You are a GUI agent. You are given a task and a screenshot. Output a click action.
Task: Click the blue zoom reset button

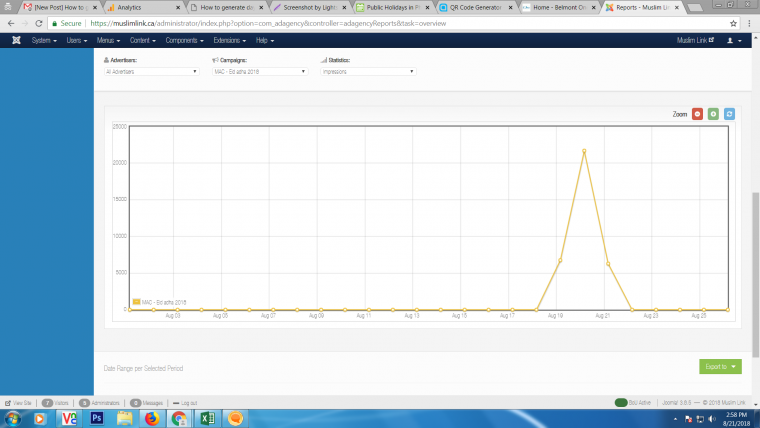pyautogui.click(x=729, y=114)
